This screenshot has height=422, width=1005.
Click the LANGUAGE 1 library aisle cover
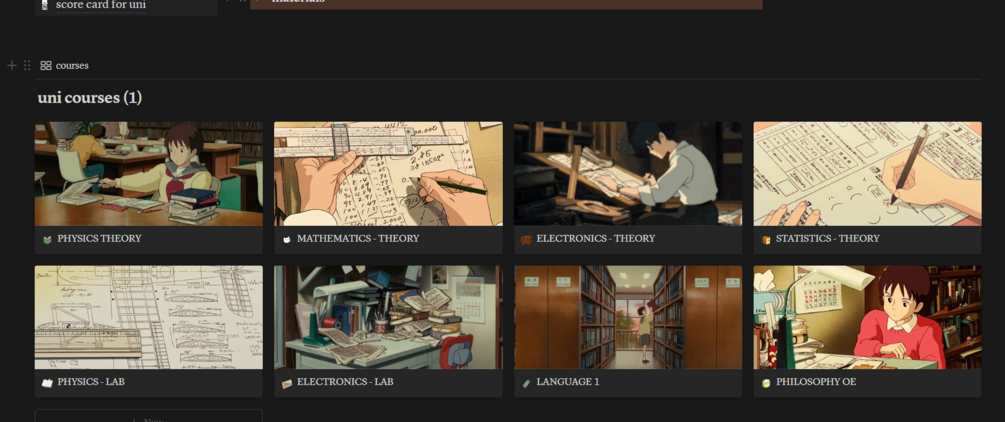point(628,317)
